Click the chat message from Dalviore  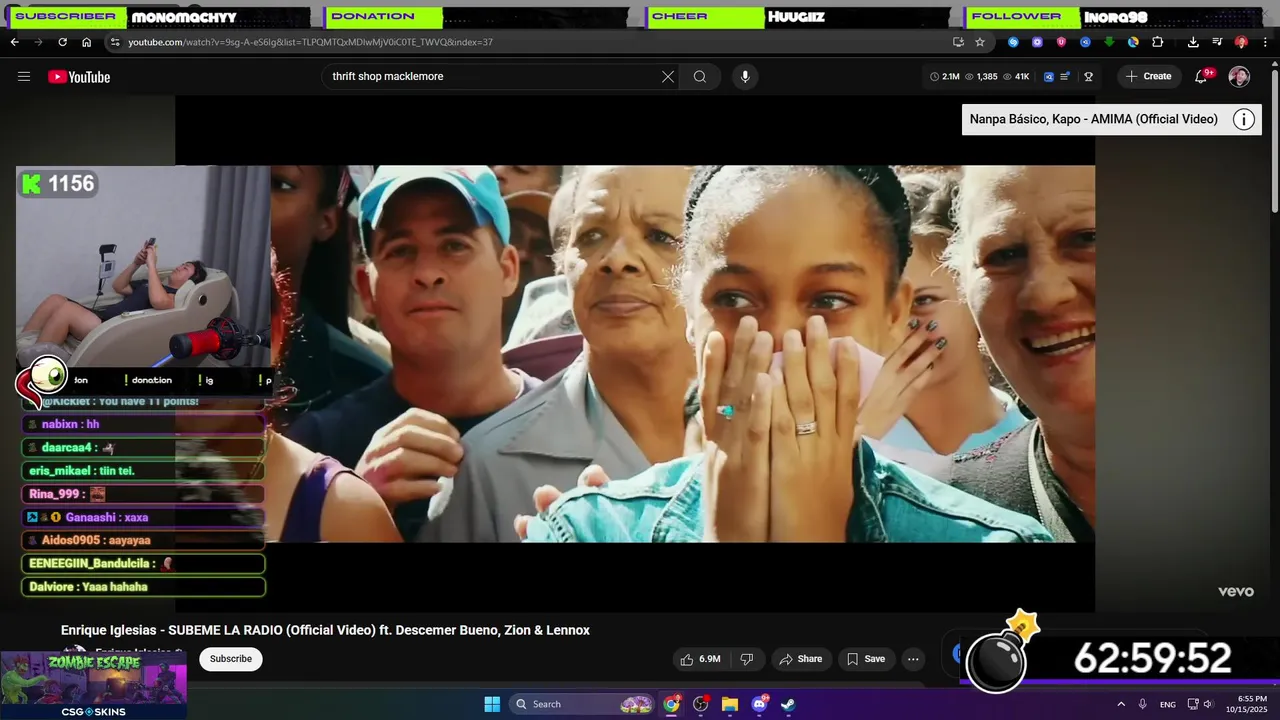pyautogui.click(x=143, y=587)
